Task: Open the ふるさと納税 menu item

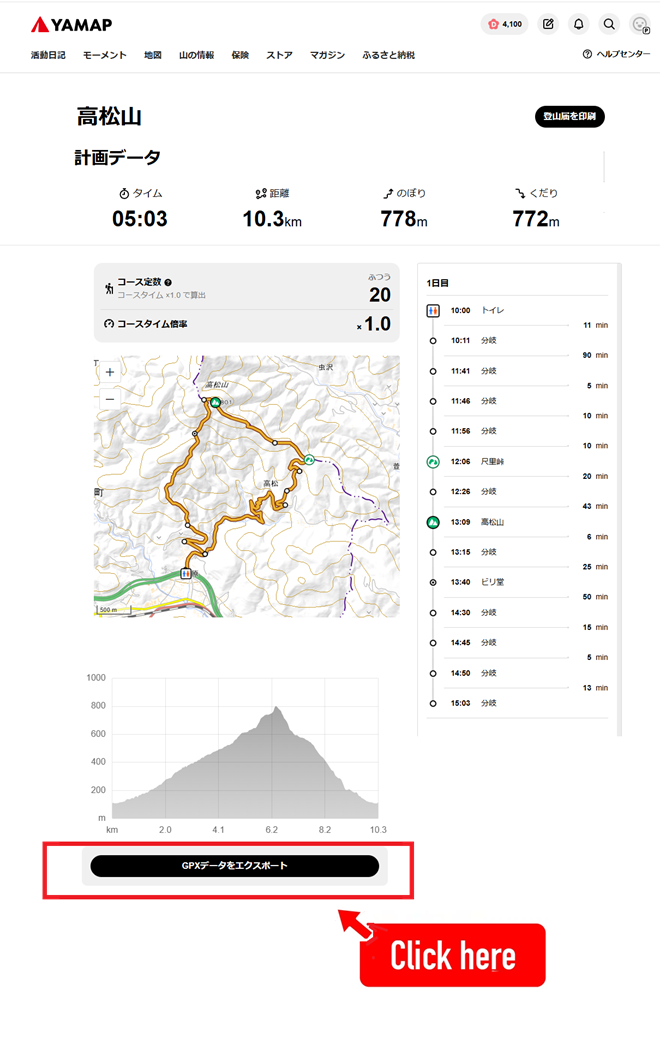Action: [388, 55]
